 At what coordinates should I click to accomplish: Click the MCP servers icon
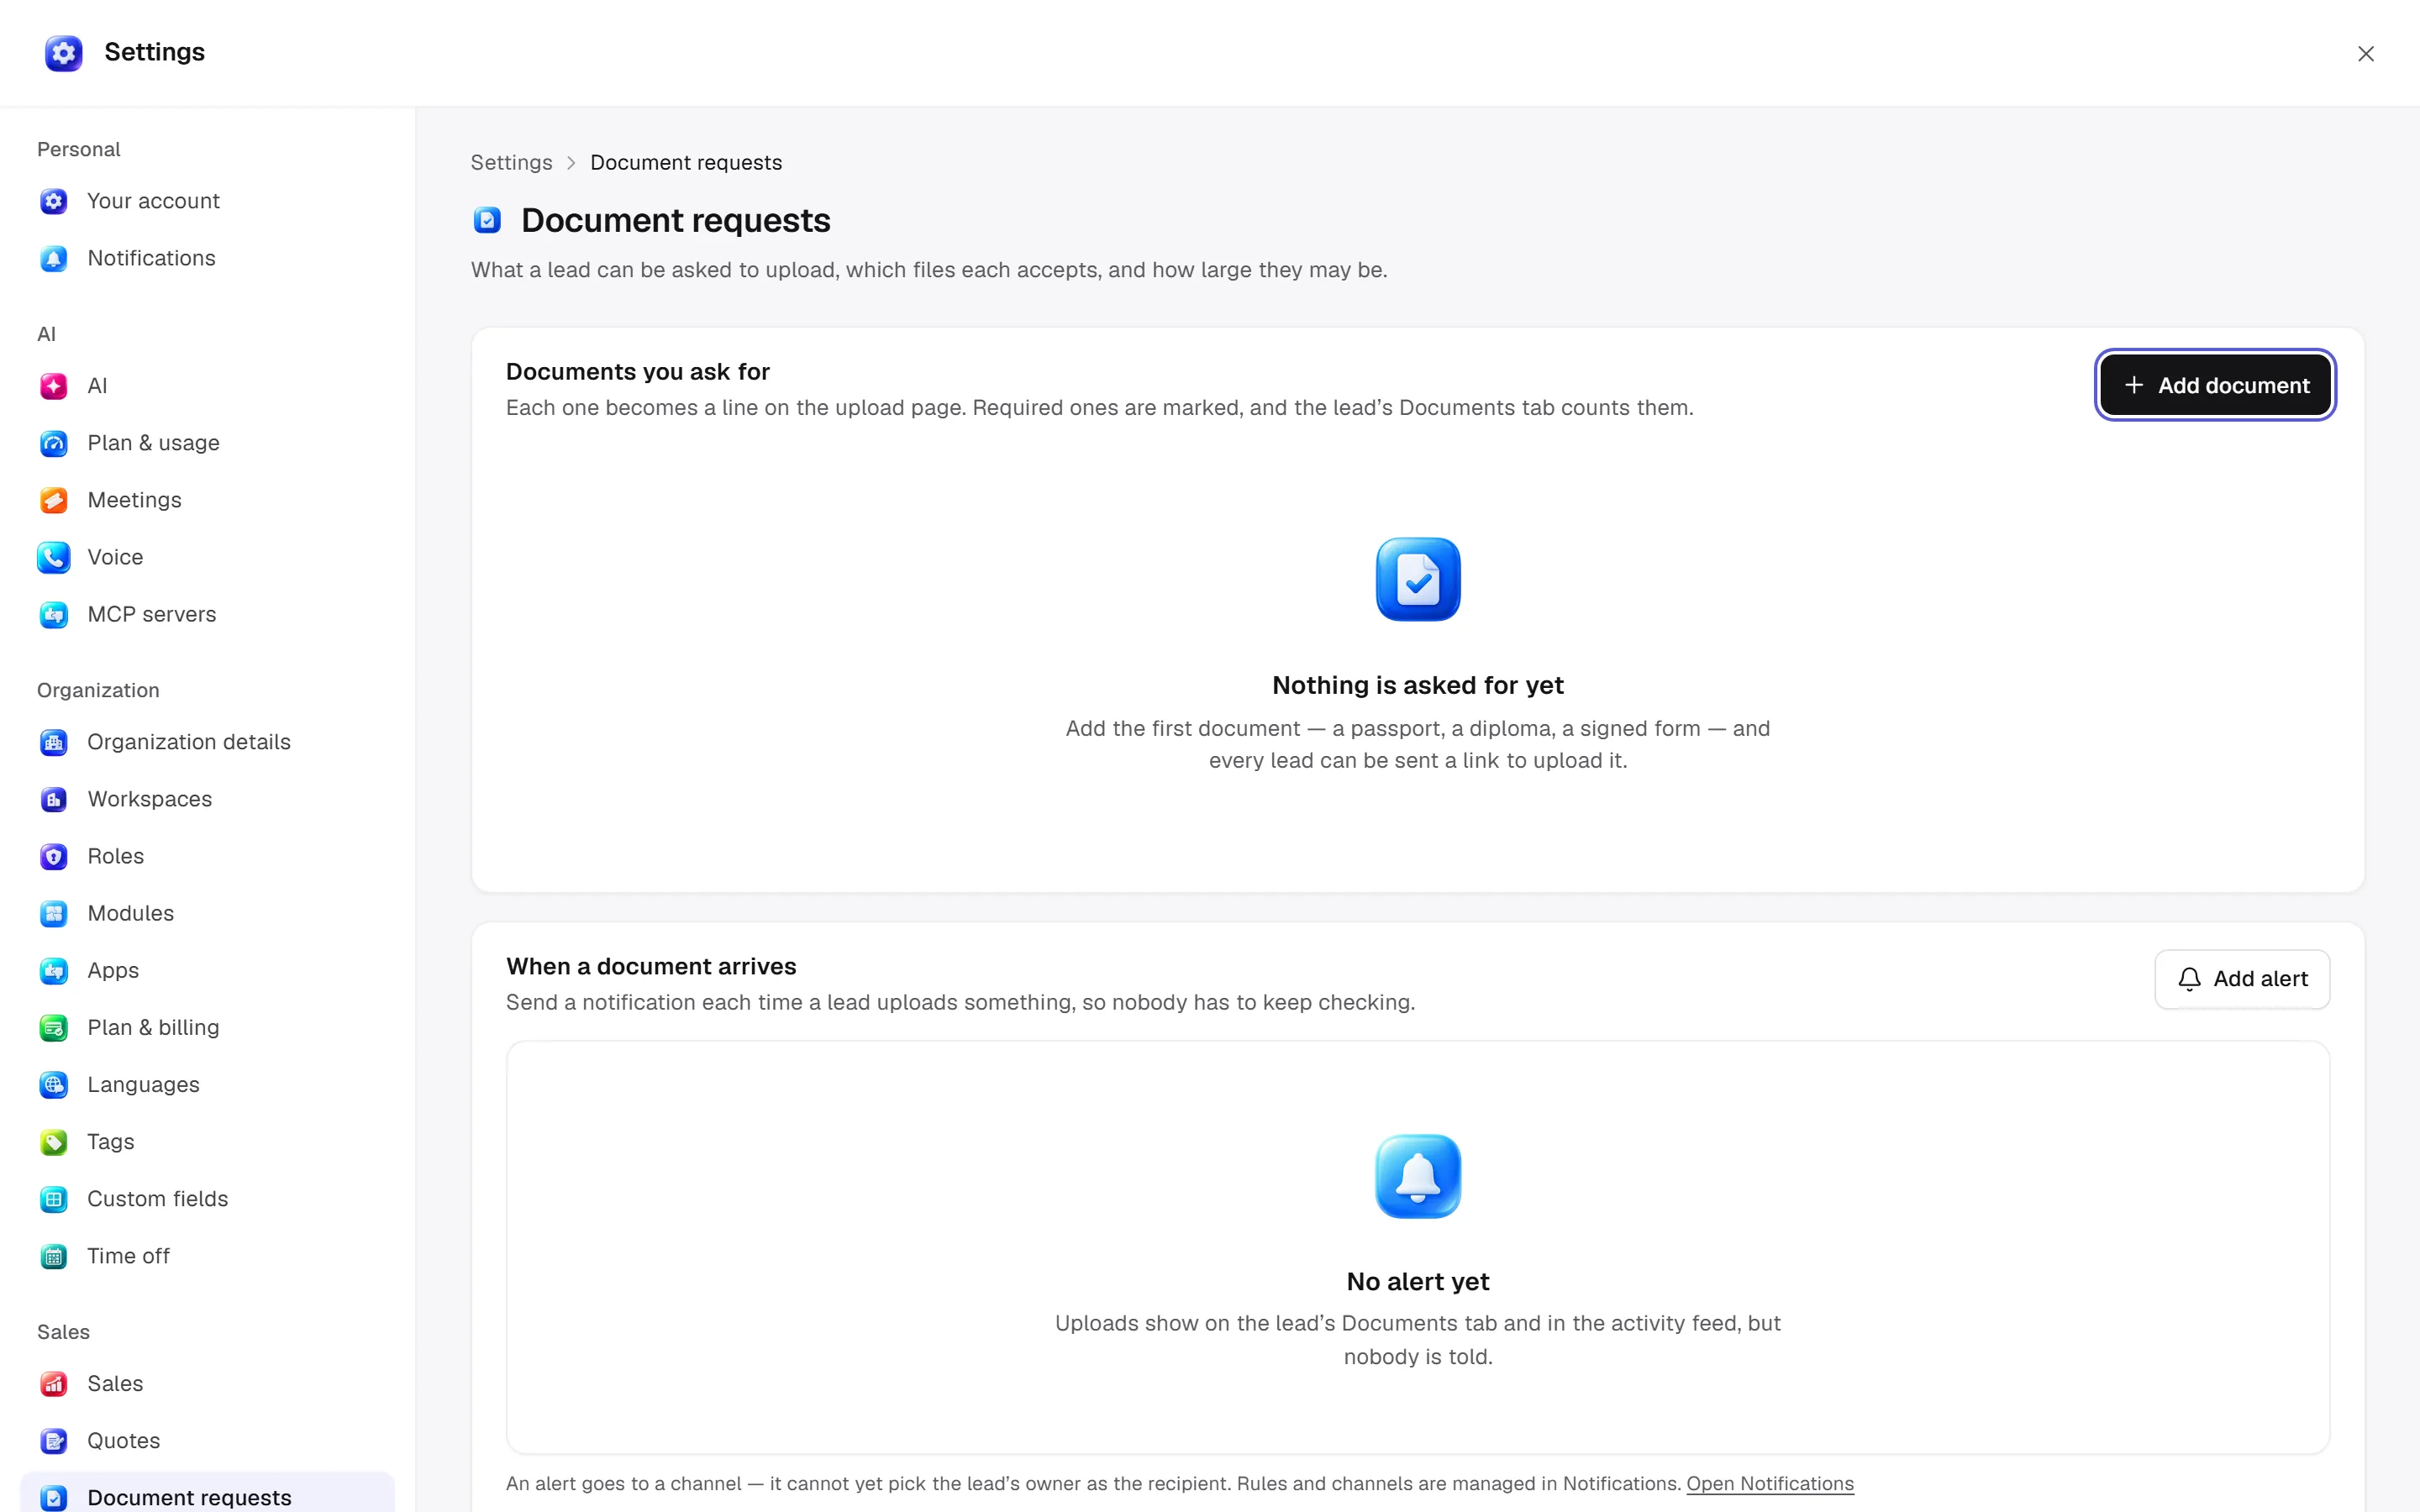(x=54, y=614)
